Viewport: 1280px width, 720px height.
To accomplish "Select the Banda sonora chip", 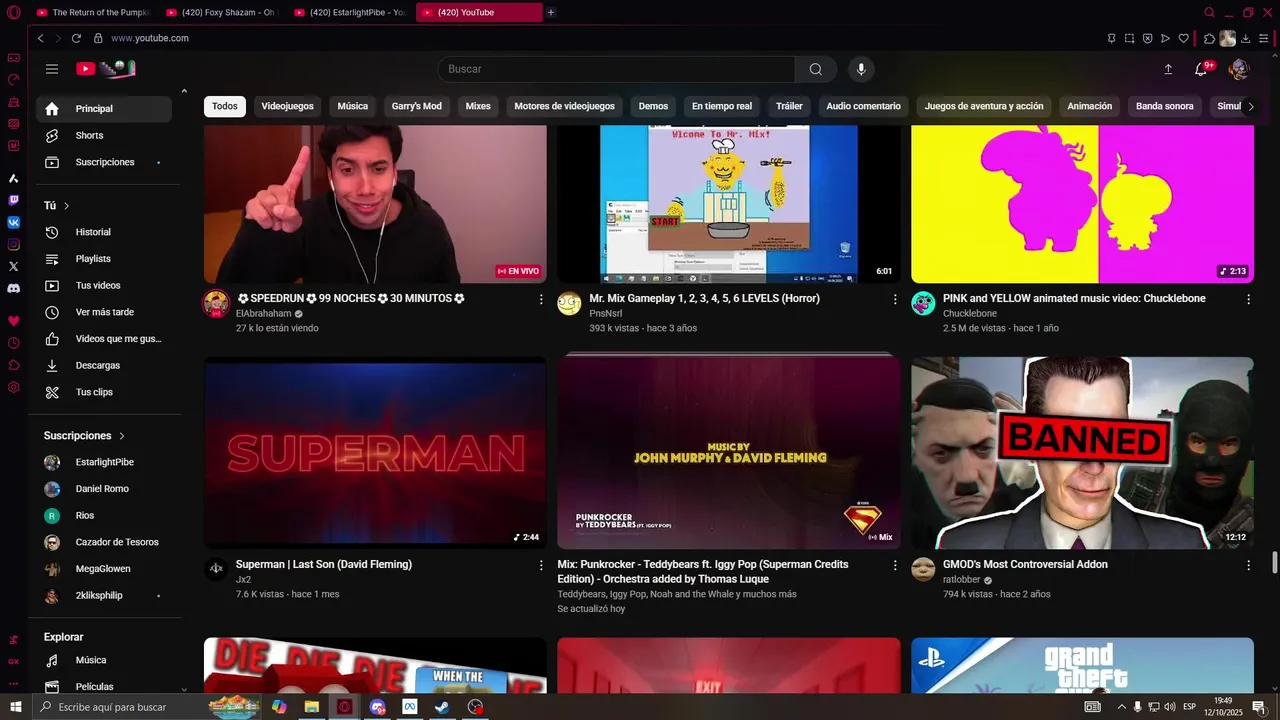I will (x=1164, y=106).
